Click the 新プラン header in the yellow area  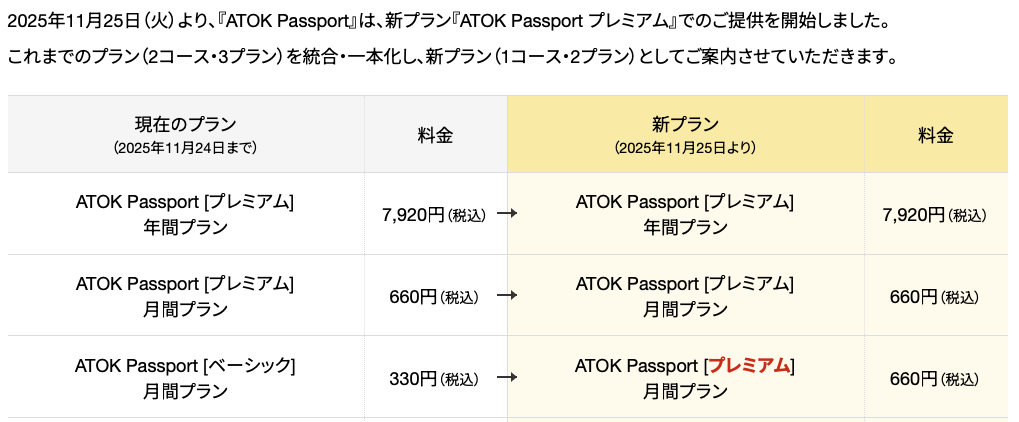685,125
